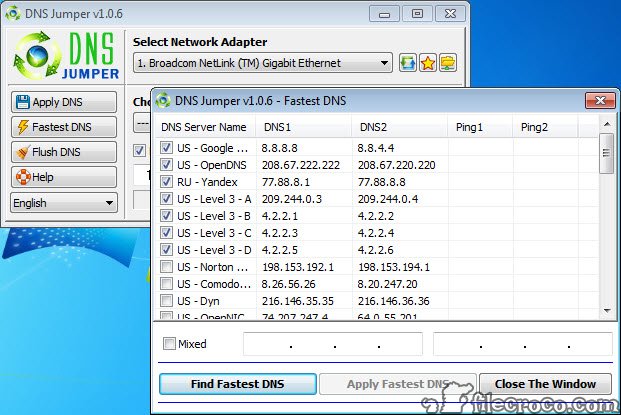Select the 4.2.2.4 cell
This screenshot has height=415, width=621.
(376, 233)
